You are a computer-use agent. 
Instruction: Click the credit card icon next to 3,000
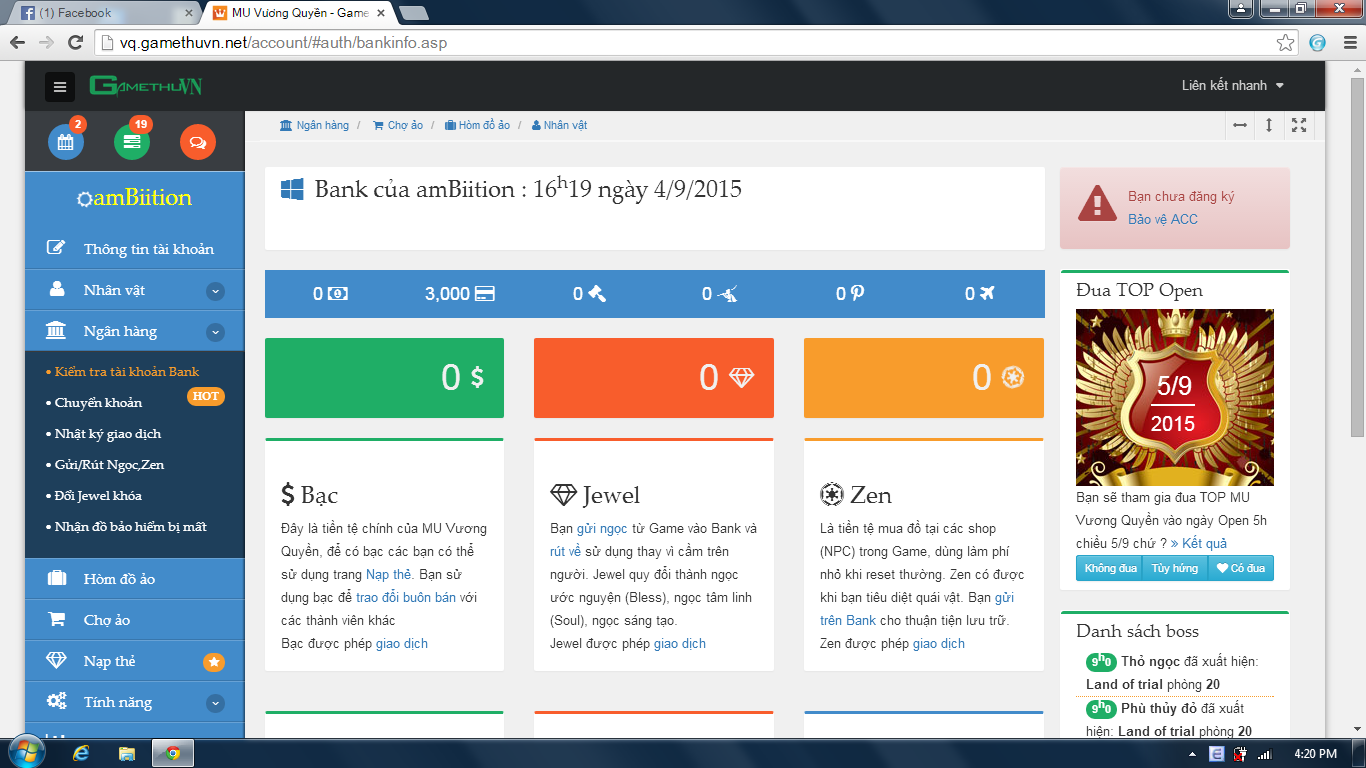[485, 294]
